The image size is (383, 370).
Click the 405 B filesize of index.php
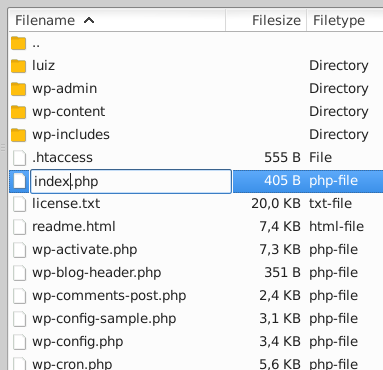pos(282,180)
